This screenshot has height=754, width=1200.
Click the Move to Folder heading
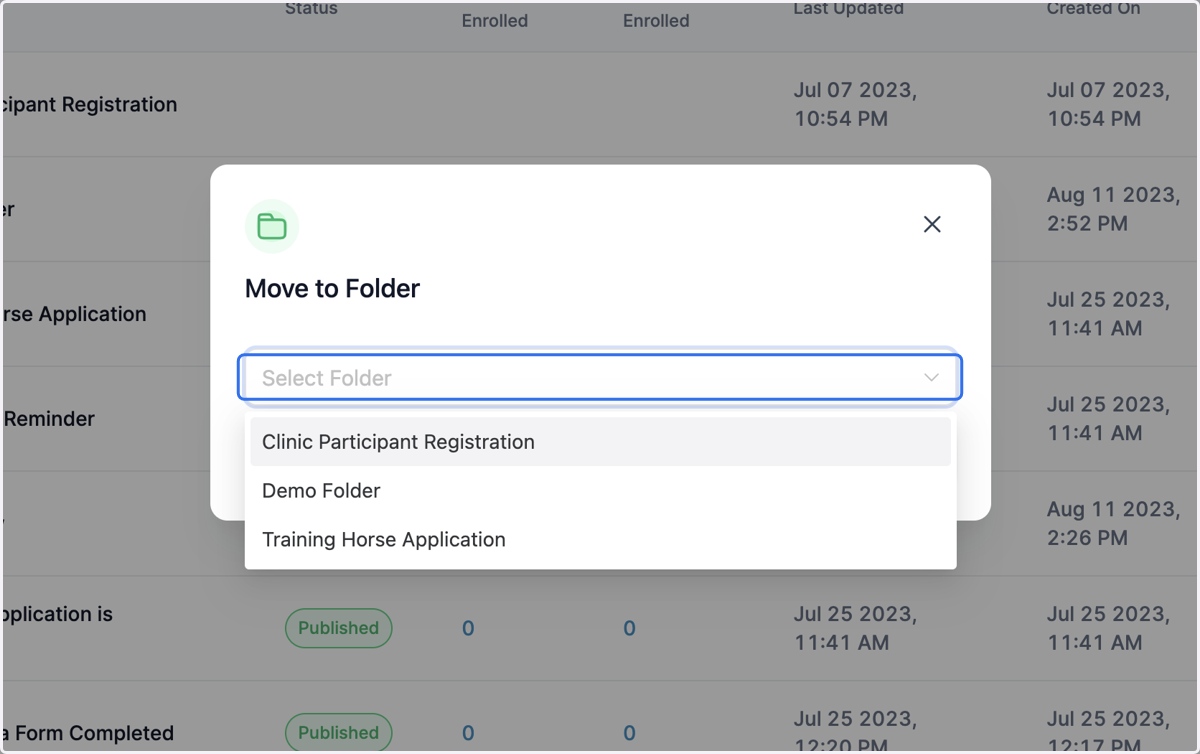coord(332,289)
